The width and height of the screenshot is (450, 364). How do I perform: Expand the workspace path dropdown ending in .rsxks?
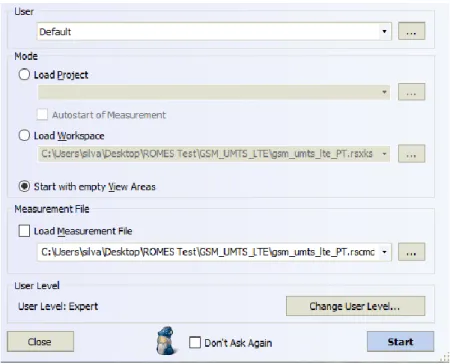pyautogui.click(x=384, y=154)
